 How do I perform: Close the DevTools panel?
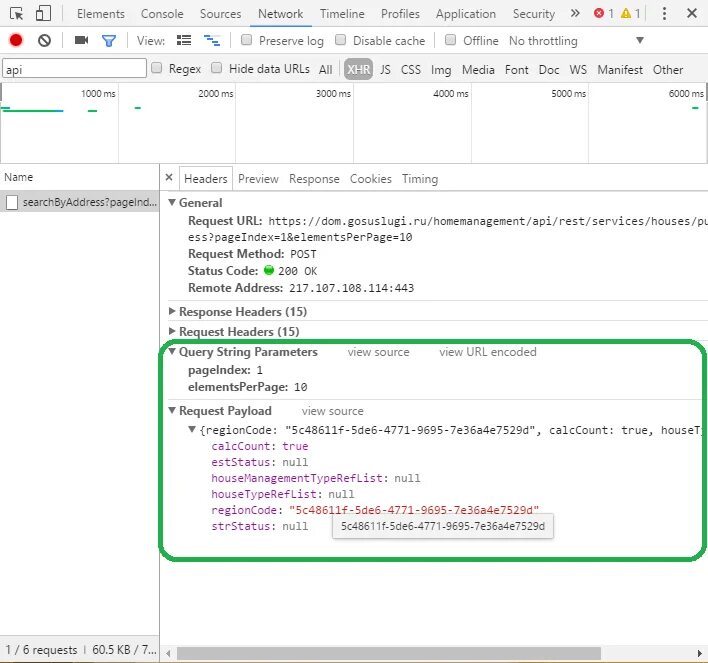point(692,14)
